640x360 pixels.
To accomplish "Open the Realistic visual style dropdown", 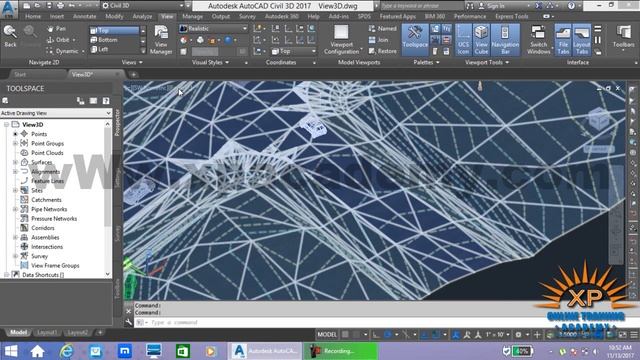I will [x=213, y=29].
